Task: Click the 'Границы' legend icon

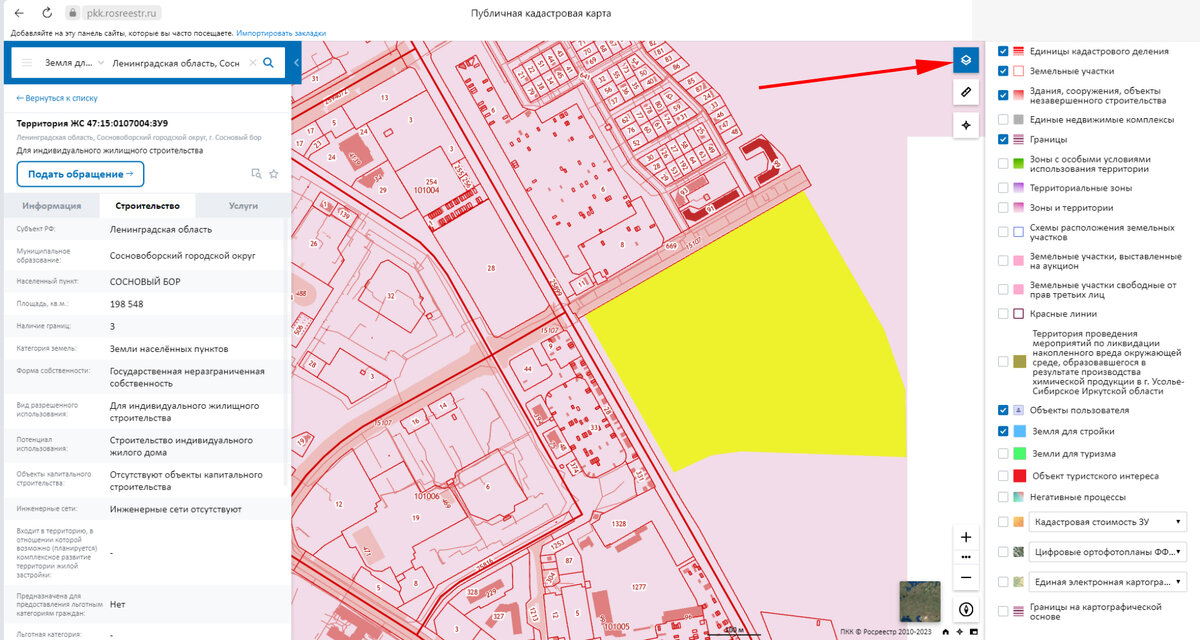Action: click(x=1019, y=139)
